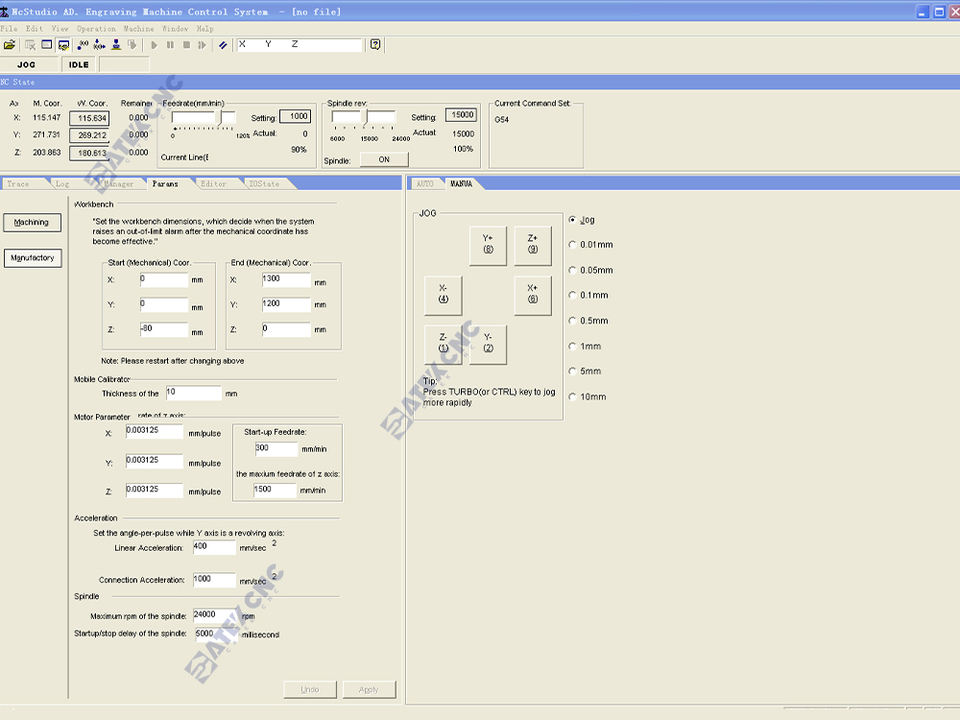Switch to the AUTO tab
960x720 pixels.
[x=425, y=184]
